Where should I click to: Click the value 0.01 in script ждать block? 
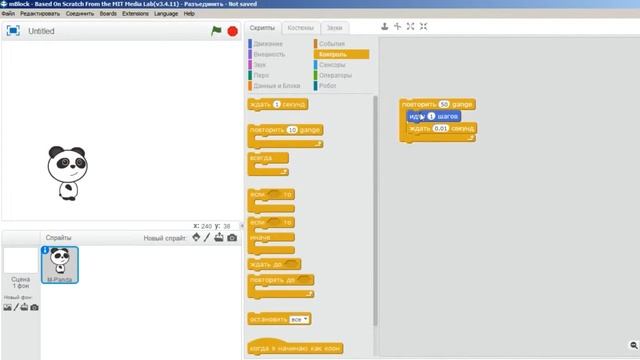440,129
